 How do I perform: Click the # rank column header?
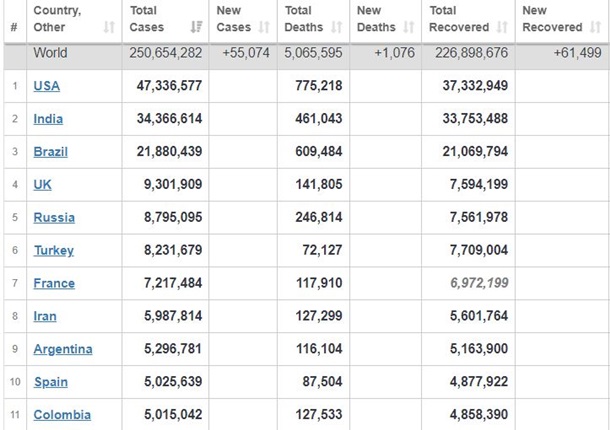click(x=13, y=28)
